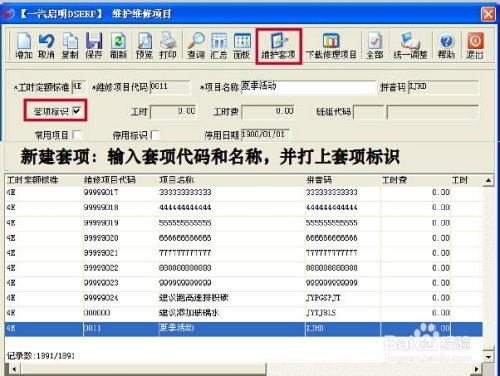500x376 pixels.
Task: Uncheck the 套项标识 checkbox
Action: (x=77, y=111)
